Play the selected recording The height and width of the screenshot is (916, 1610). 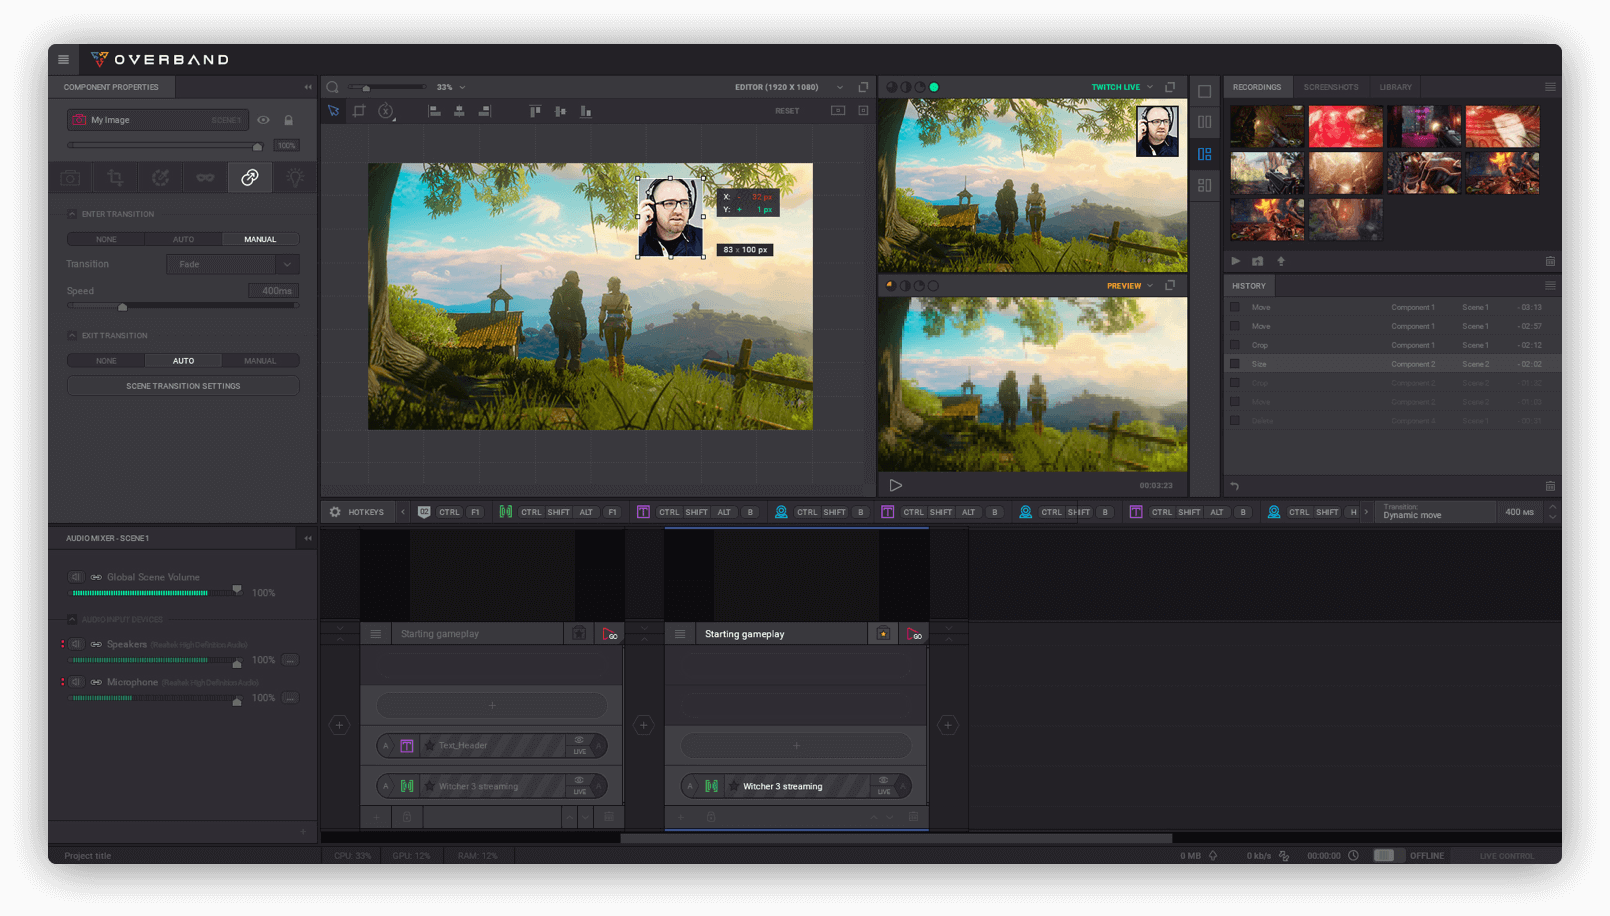click(1235, 261)
